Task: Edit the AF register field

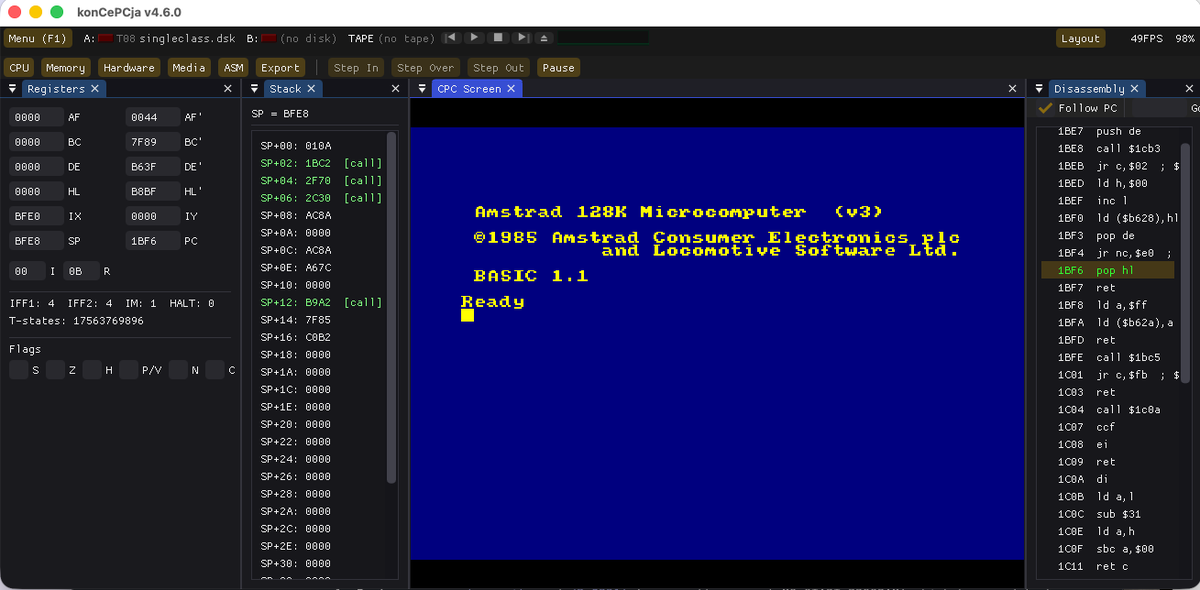Action: [x=36, y=117]
